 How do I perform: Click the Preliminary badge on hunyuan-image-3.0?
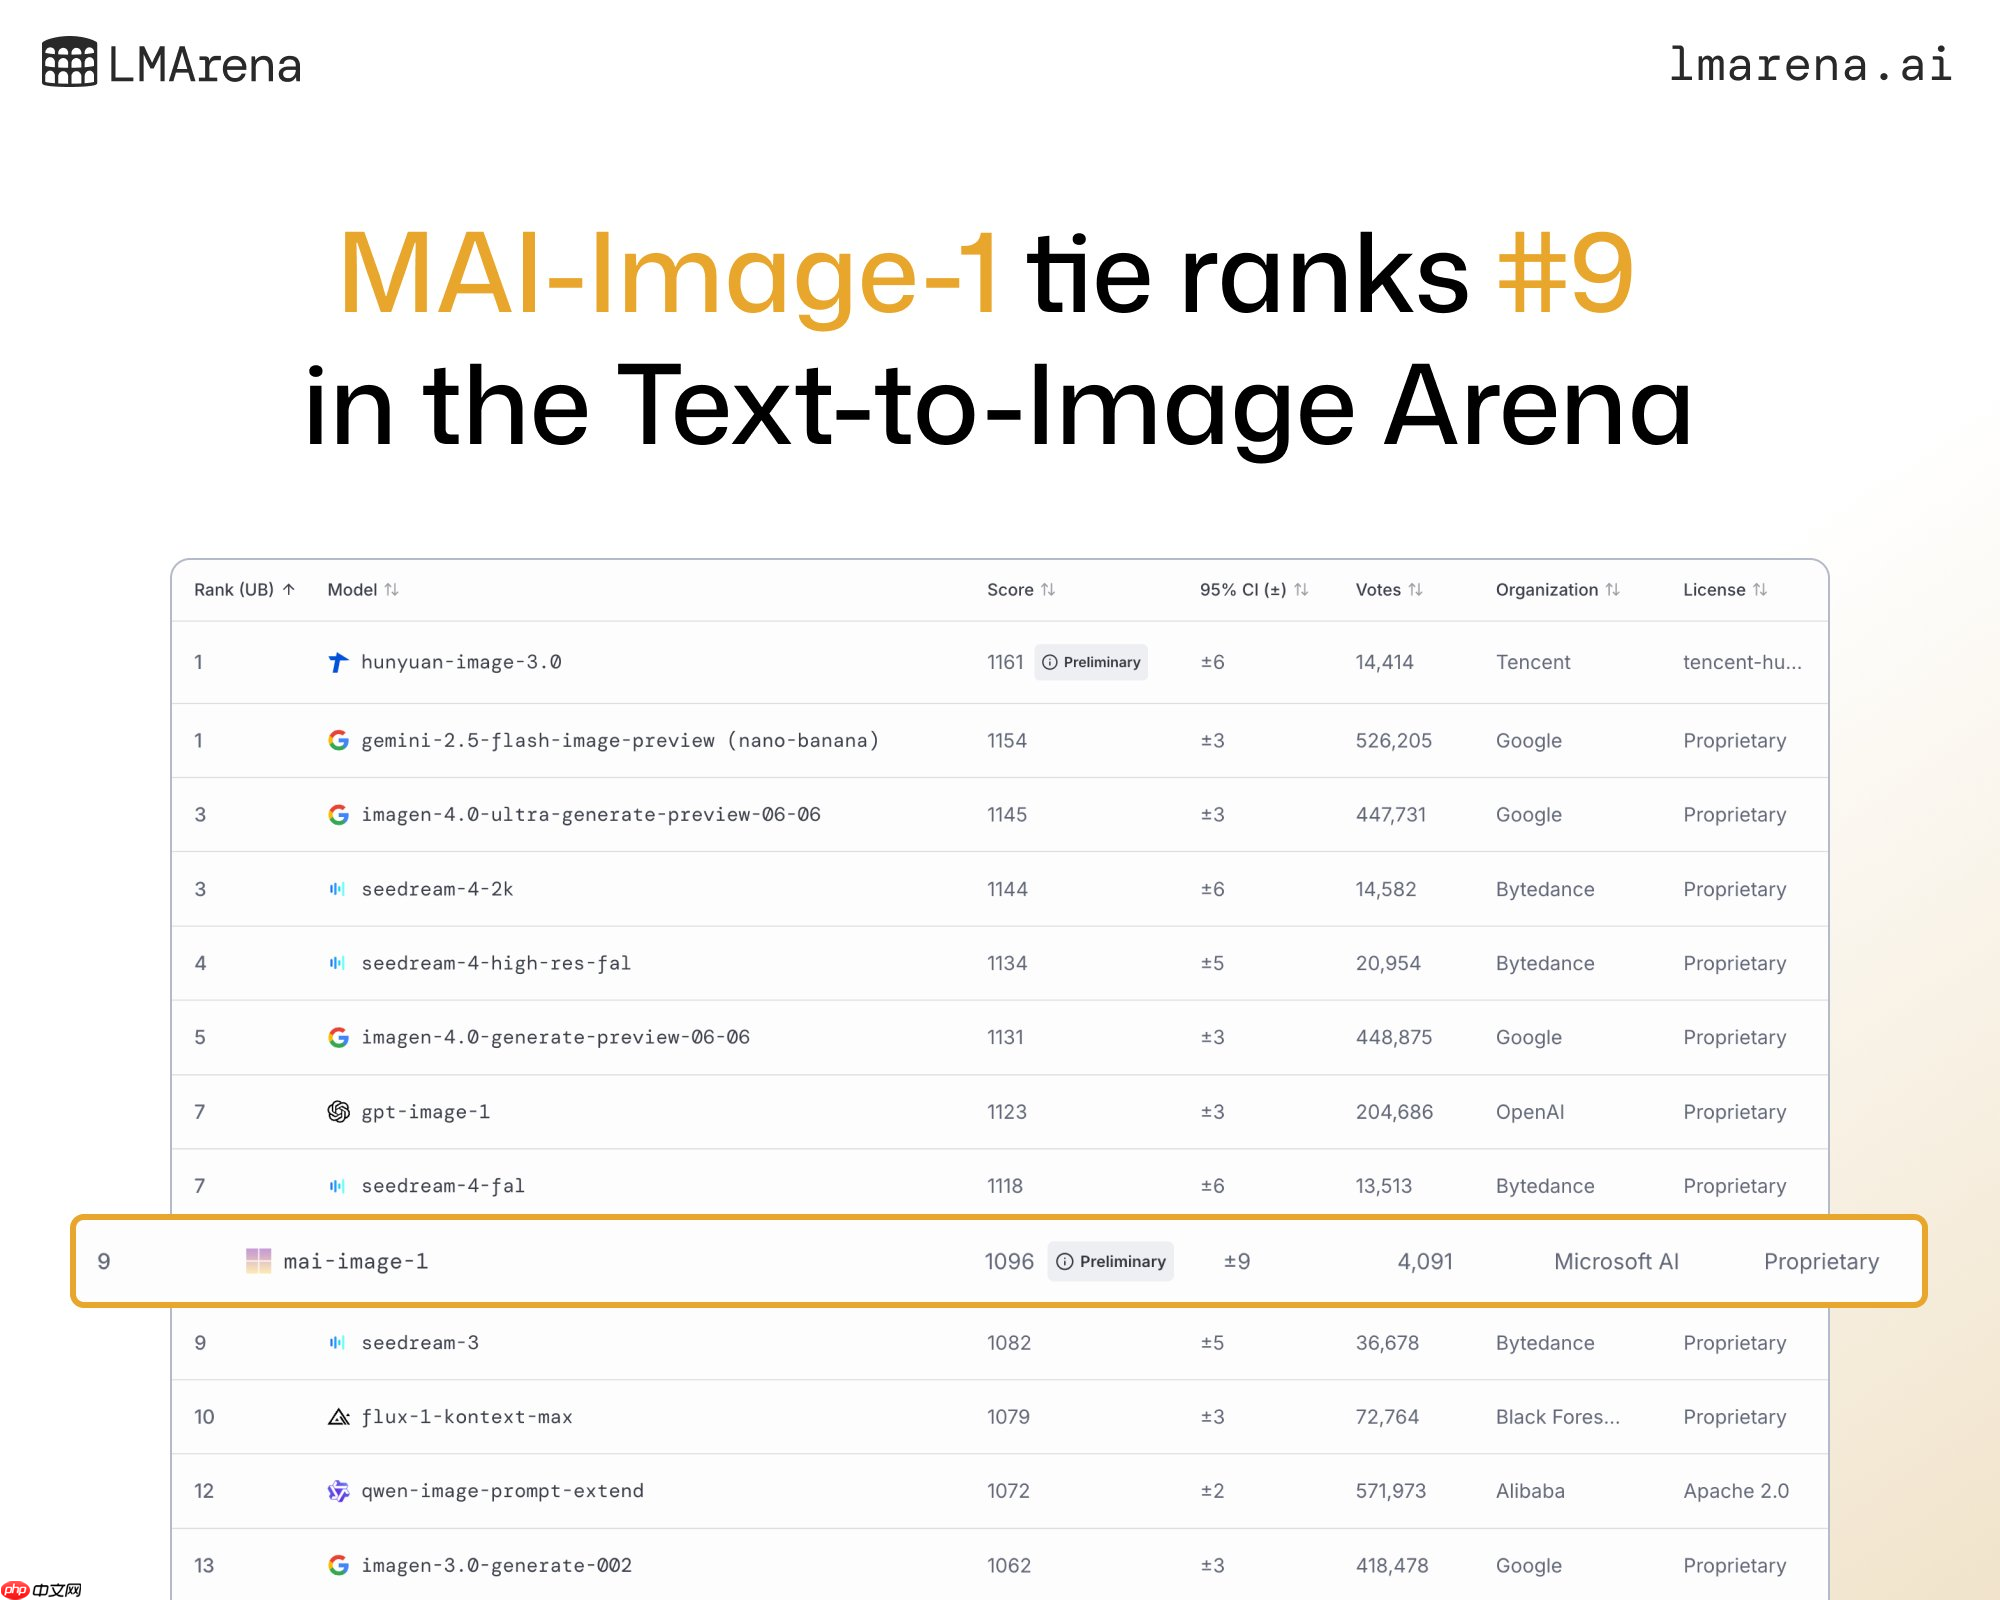[x=1091, y=662]
